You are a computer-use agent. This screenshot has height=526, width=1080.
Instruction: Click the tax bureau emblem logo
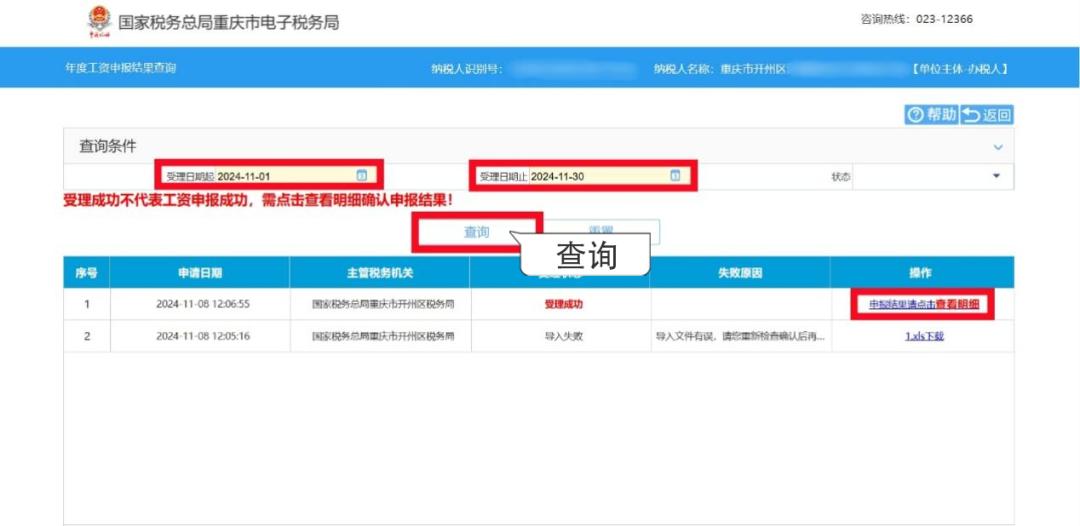98,21
